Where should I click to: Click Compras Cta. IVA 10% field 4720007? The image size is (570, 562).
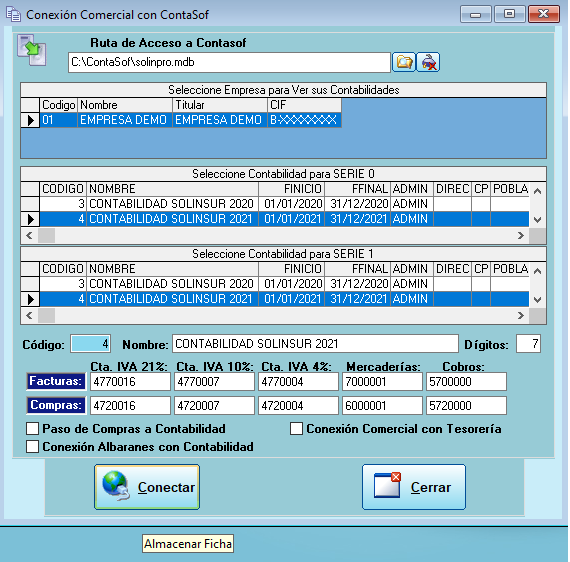pyautogui.click(x=214, y=406)
